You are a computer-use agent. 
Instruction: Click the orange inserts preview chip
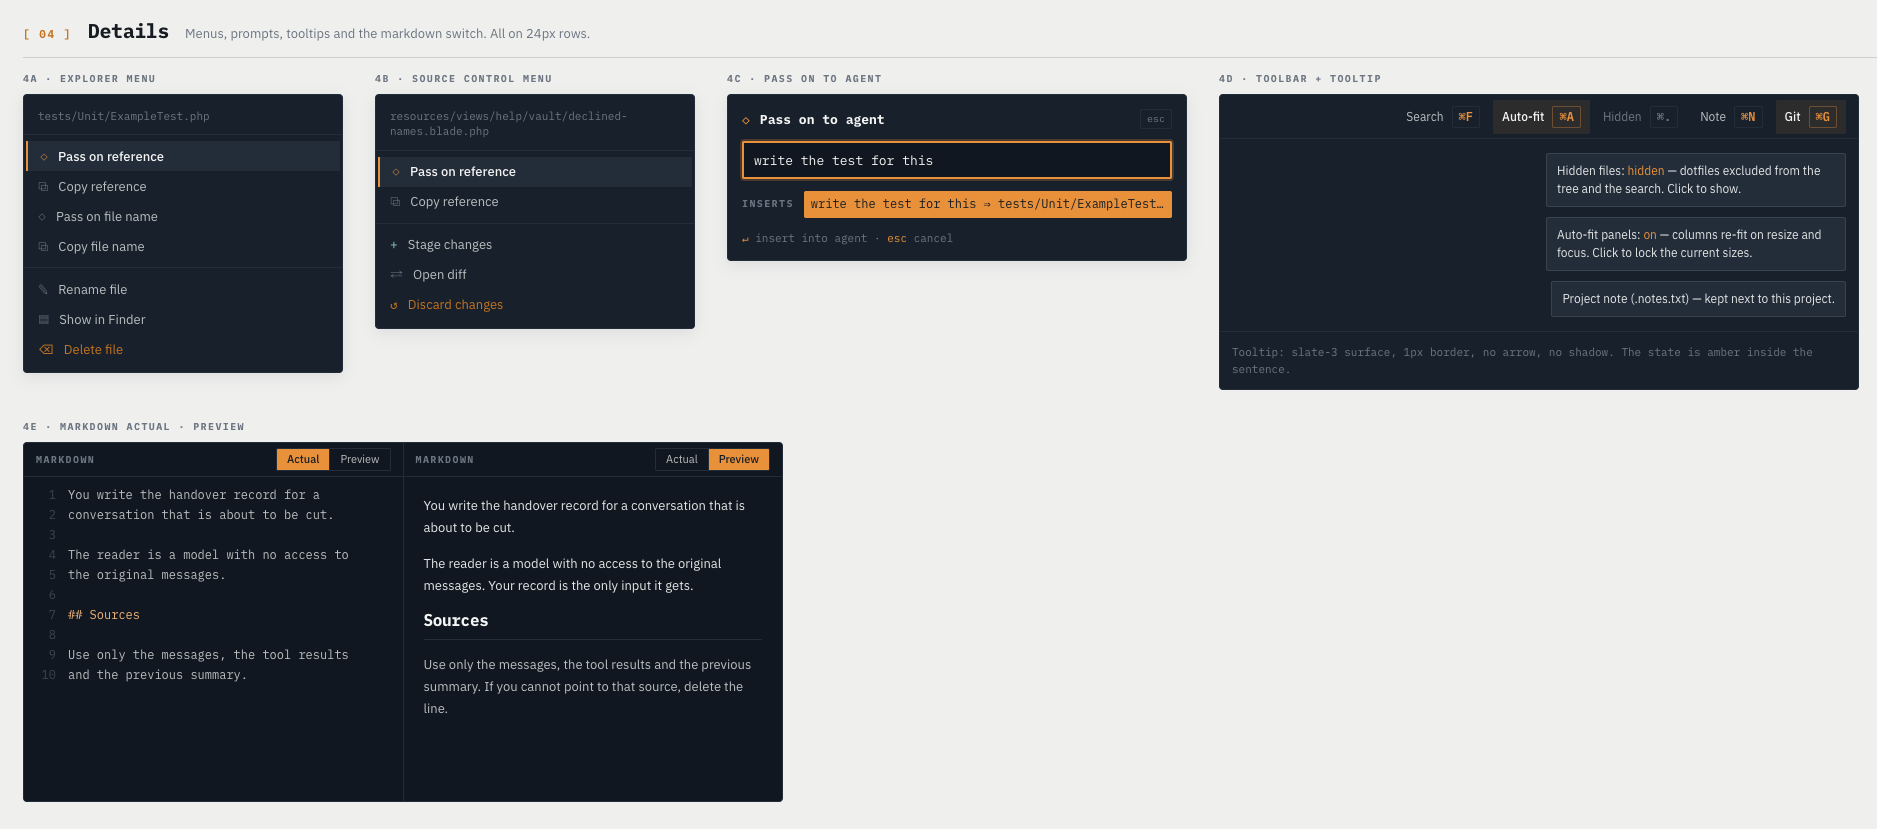click(x=987, y=204)
